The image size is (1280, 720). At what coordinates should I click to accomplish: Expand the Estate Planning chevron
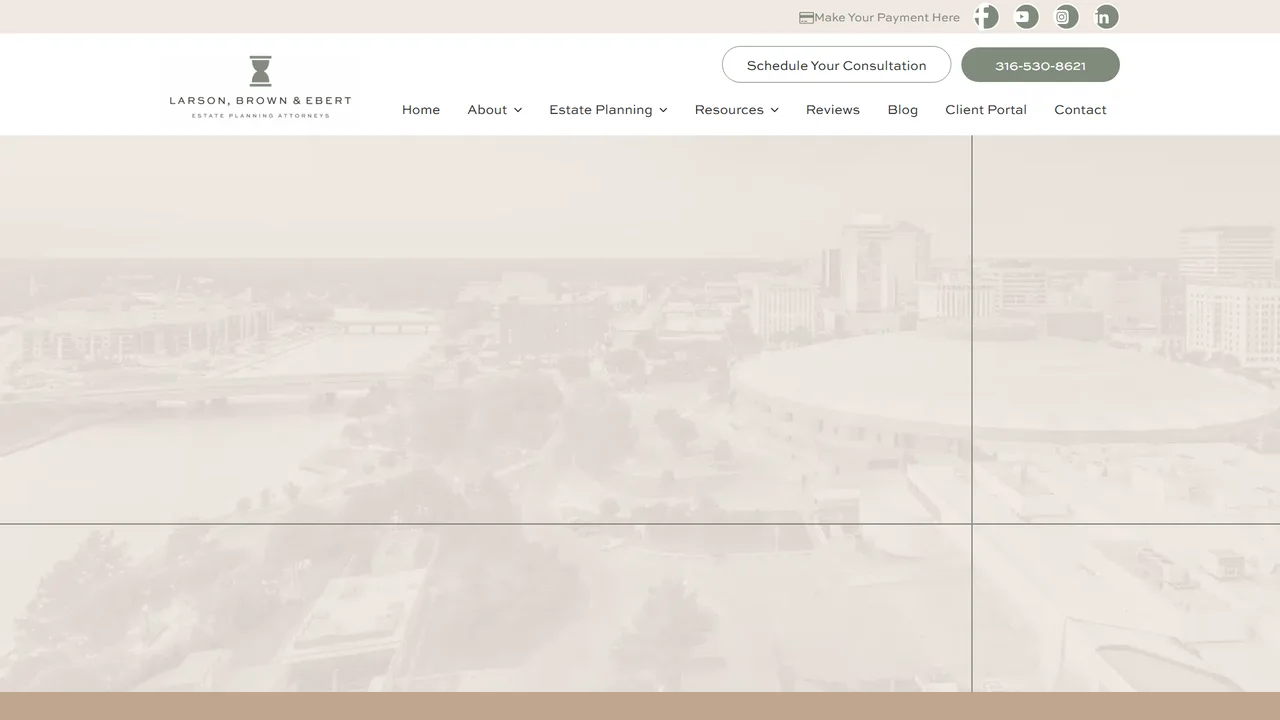663,110
